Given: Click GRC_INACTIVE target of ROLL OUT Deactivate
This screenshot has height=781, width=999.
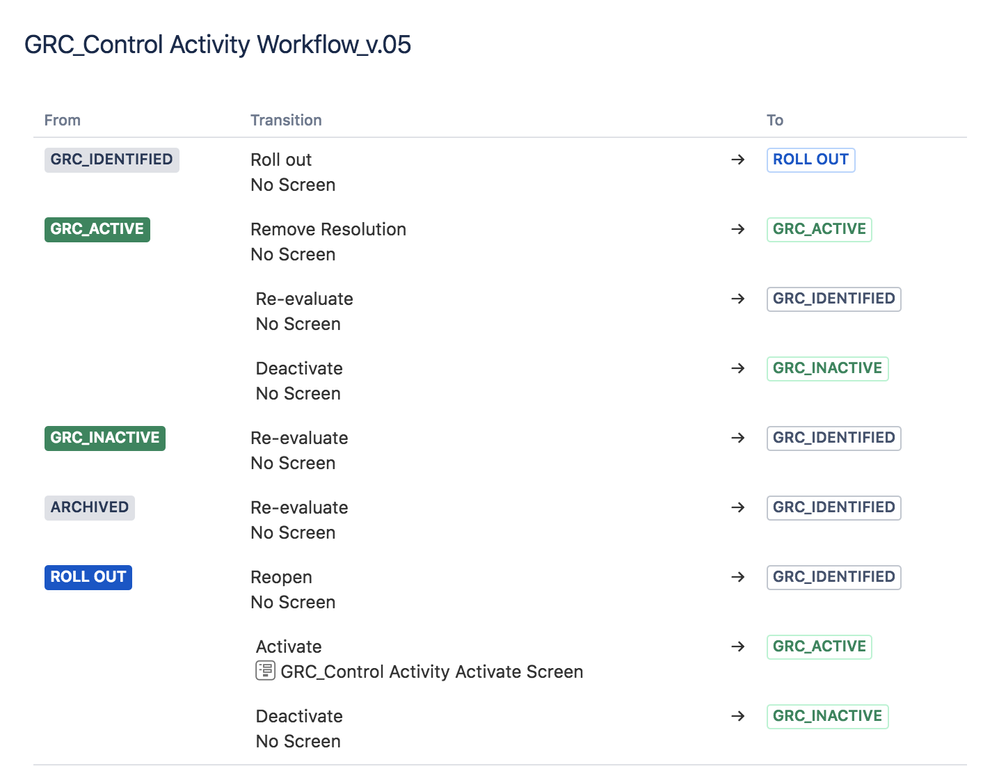Looking at the screenshot, I should tap(827, 716).
